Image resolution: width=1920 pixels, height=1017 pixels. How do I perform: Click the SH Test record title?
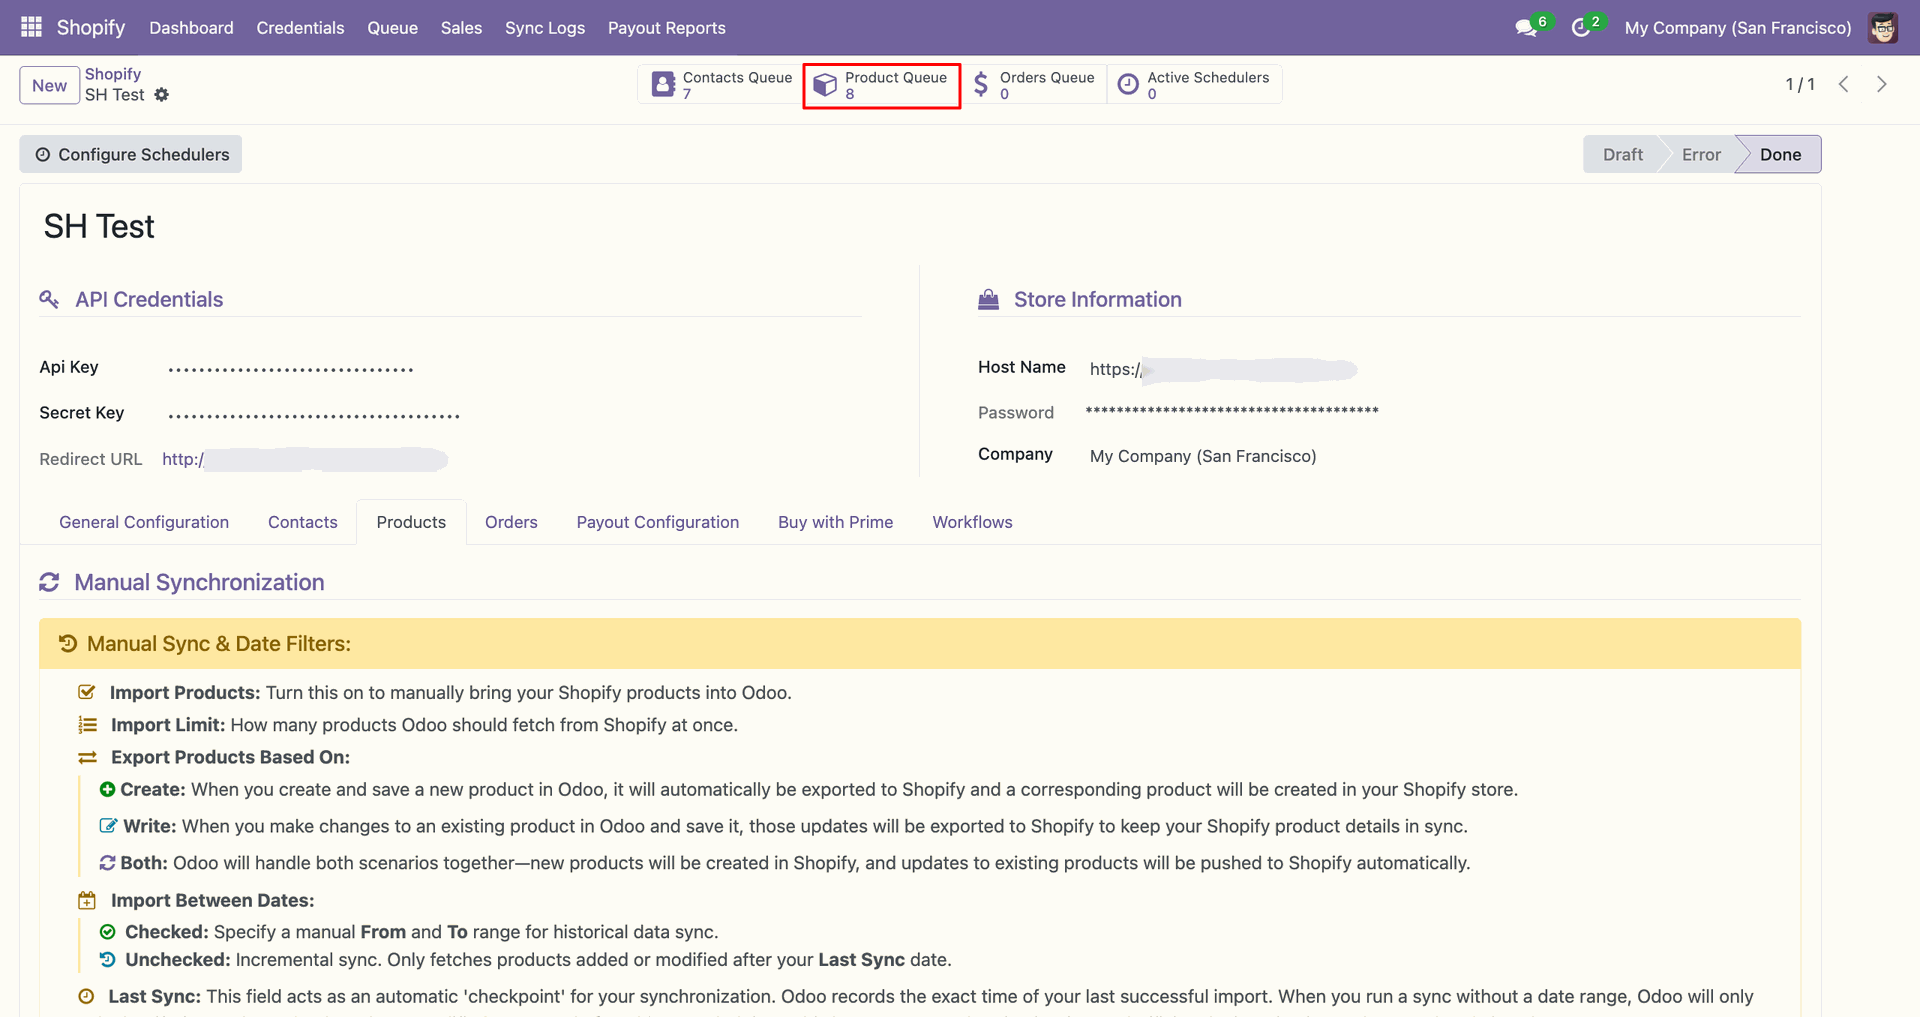pyautogui.click(x=99, y=227)
